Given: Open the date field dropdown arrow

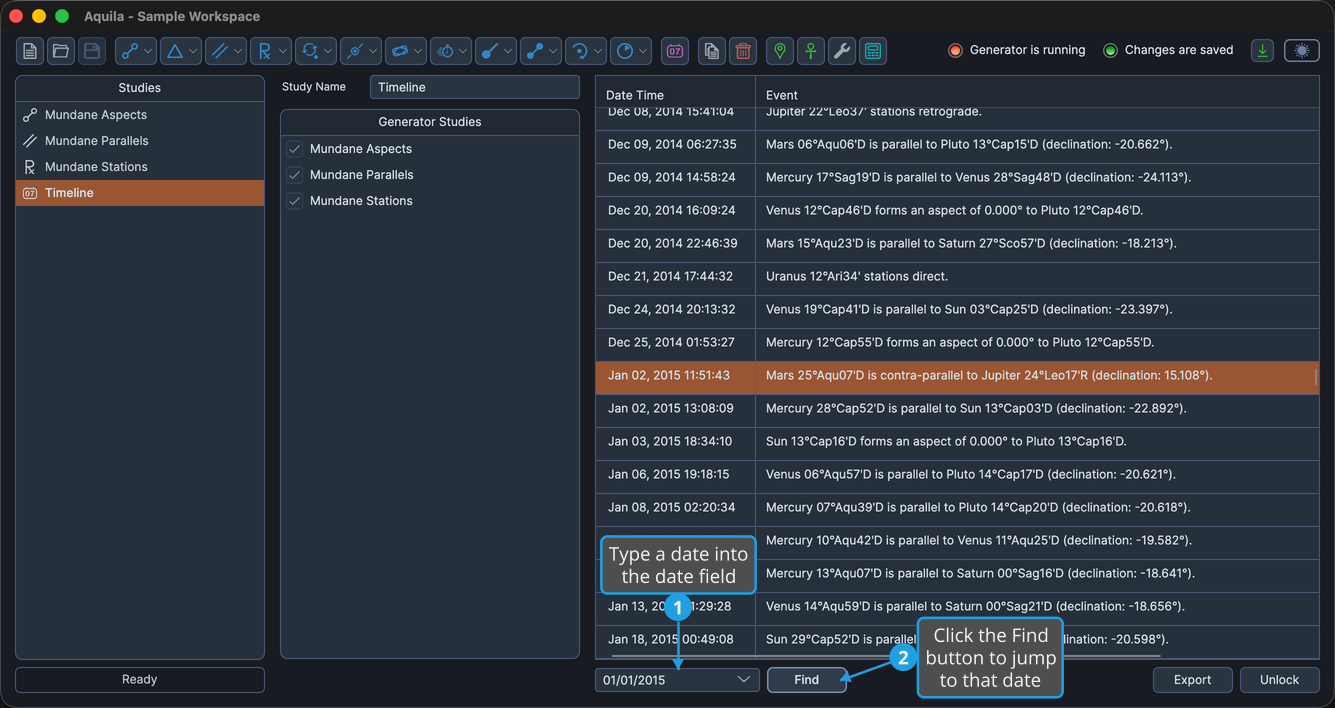Looking at the screenshot, I should coord(744,680).
